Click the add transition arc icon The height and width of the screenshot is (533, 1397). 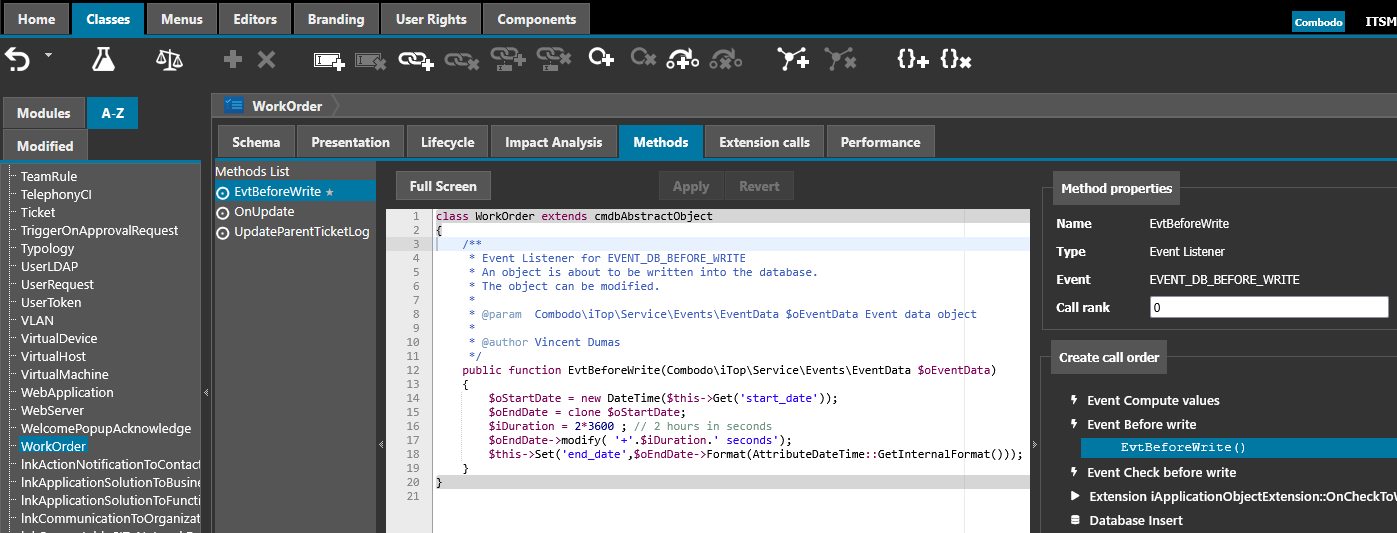tap(683, 60)
